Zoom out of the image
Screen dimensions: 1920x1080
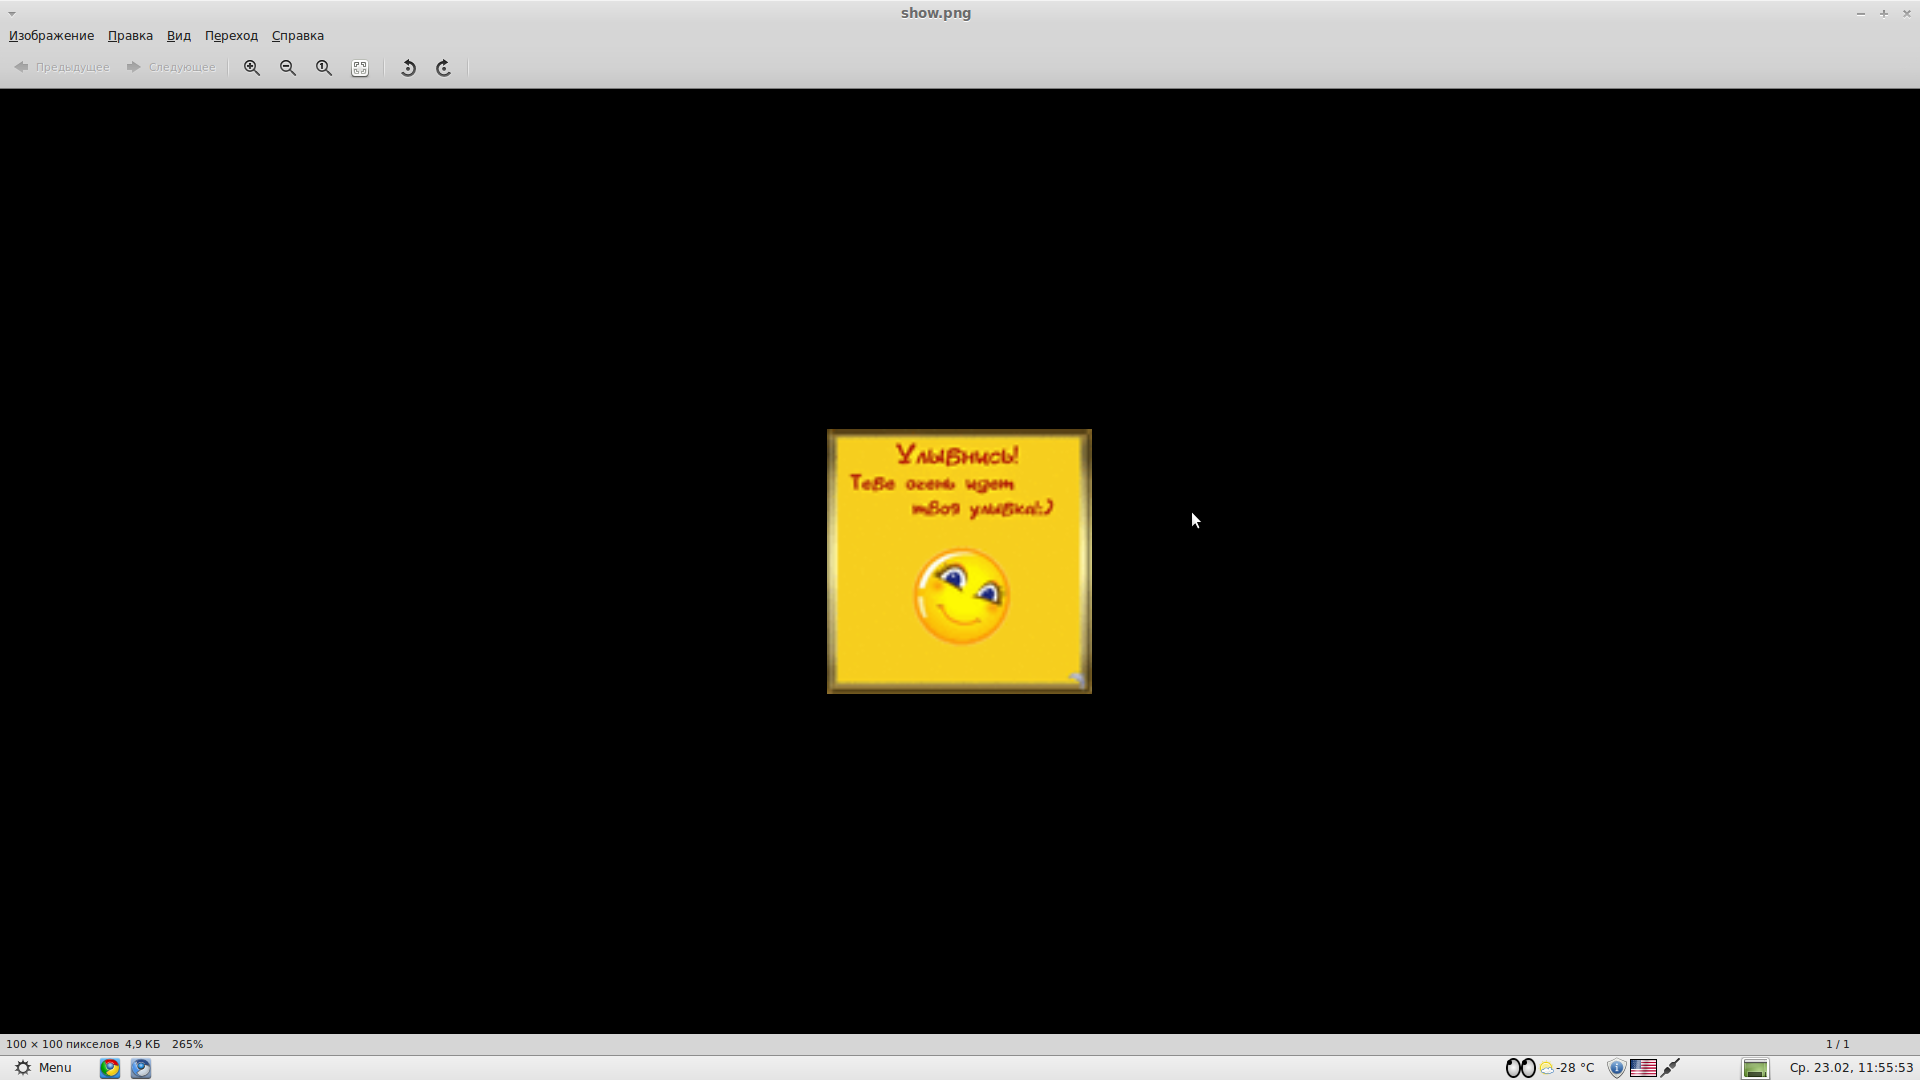[x=288, y=68]
